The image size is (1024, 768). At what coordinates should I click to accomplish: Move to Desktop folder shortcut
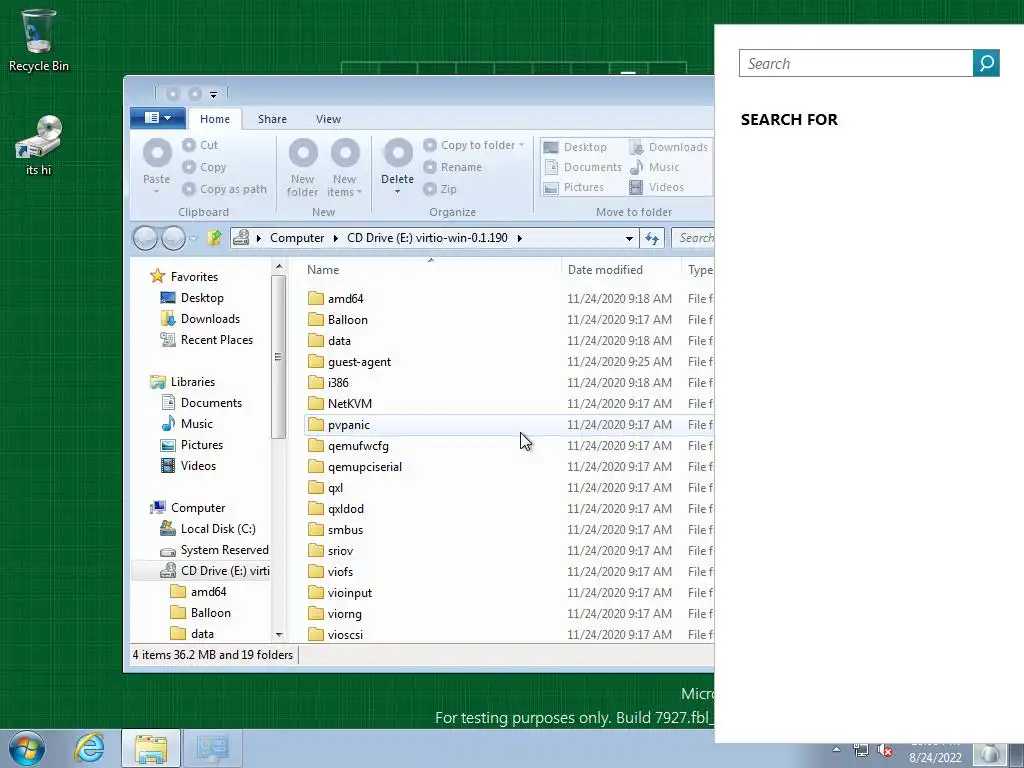point(575,147)
